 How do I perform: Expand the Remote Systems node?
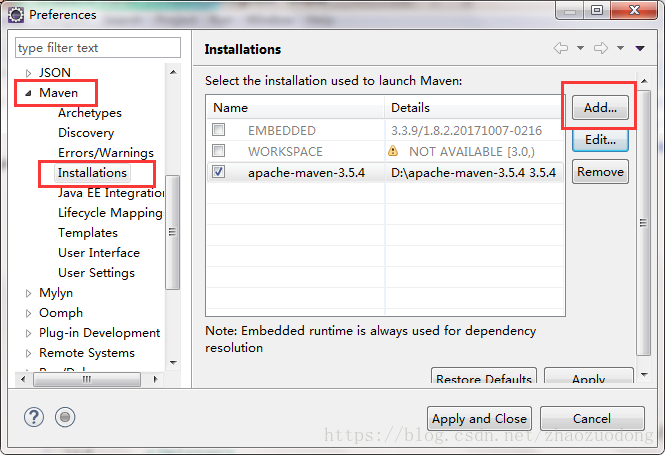(x=28, y=353)
